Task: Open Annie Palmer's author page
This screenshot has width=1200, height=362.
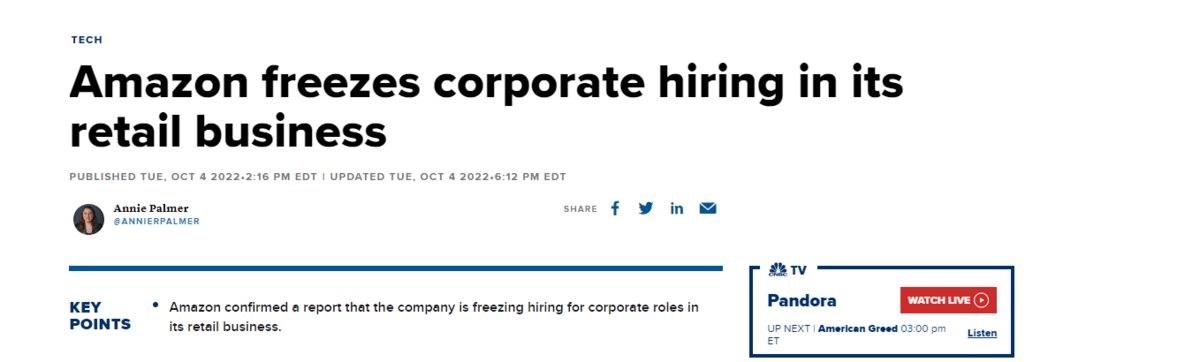Action: click(x=149, y=208)
